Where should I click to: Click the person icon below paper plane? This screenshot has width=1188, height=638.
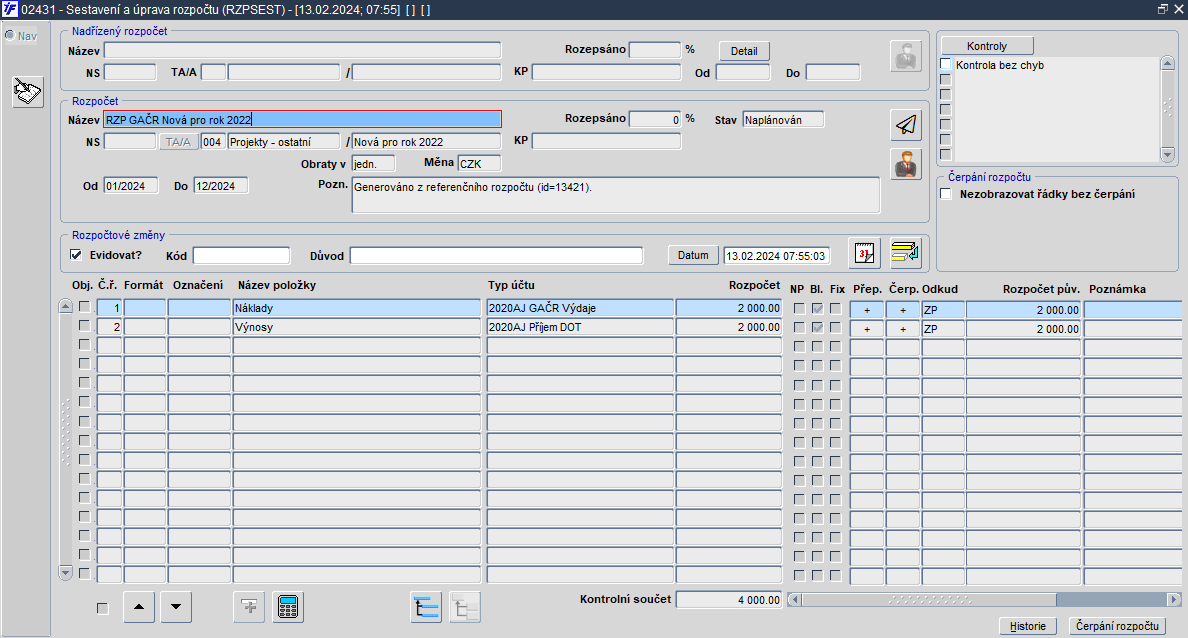pyautogui.click(x=905, y=164)
